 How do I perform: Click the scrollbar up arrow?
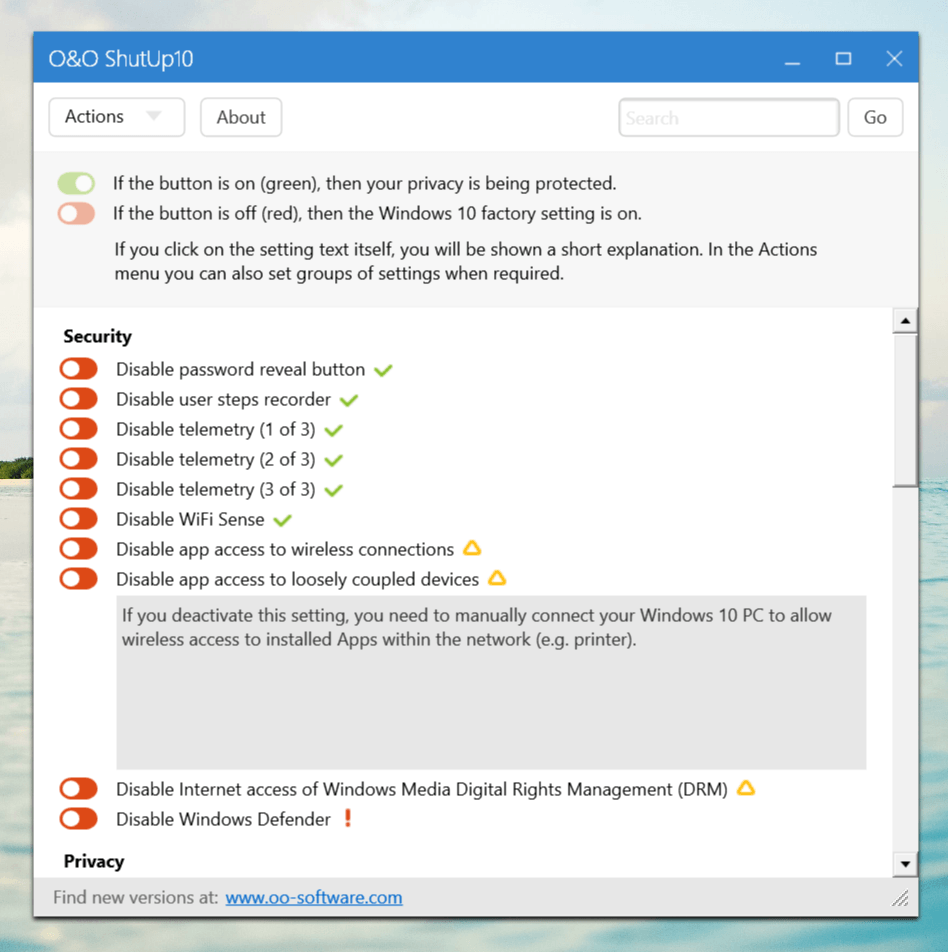[x=905, y=321]
